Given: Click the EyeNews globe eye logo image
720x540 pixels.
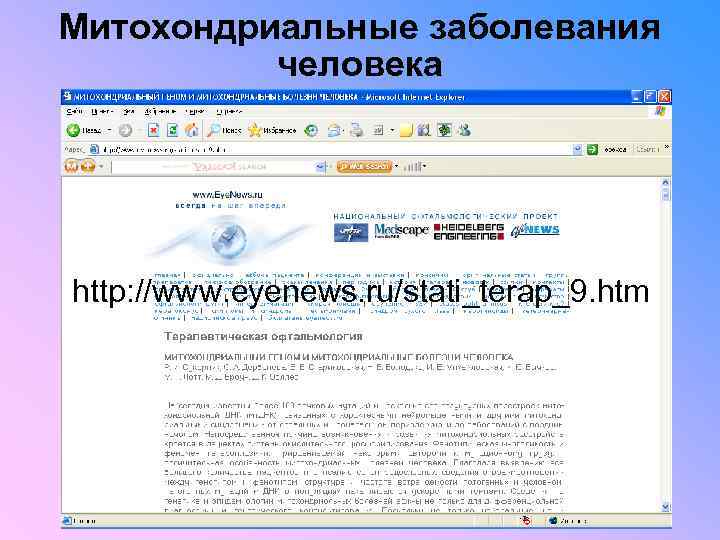Looking at the screenshot, I should coord(228,239).
